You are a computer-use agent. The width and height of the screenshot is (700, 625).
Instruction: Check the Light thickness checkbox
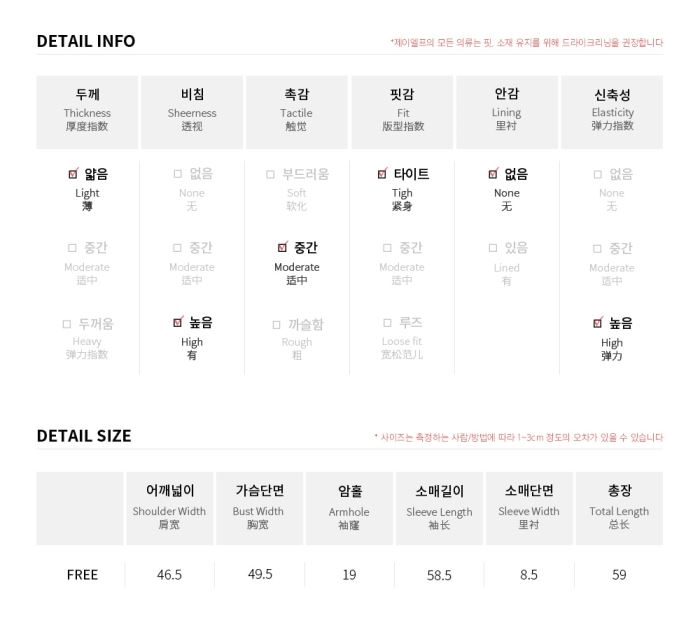tap(73, 174)
